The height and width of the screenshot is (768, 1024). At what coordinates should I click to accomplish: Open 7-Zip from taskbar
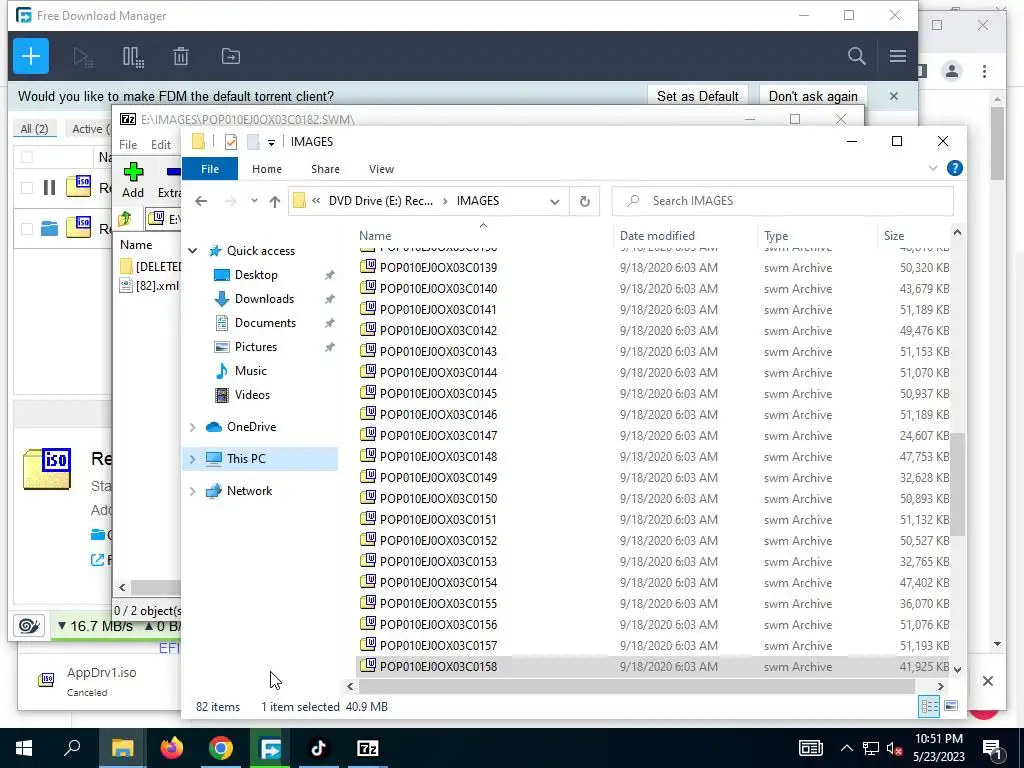tap(368, 748)
